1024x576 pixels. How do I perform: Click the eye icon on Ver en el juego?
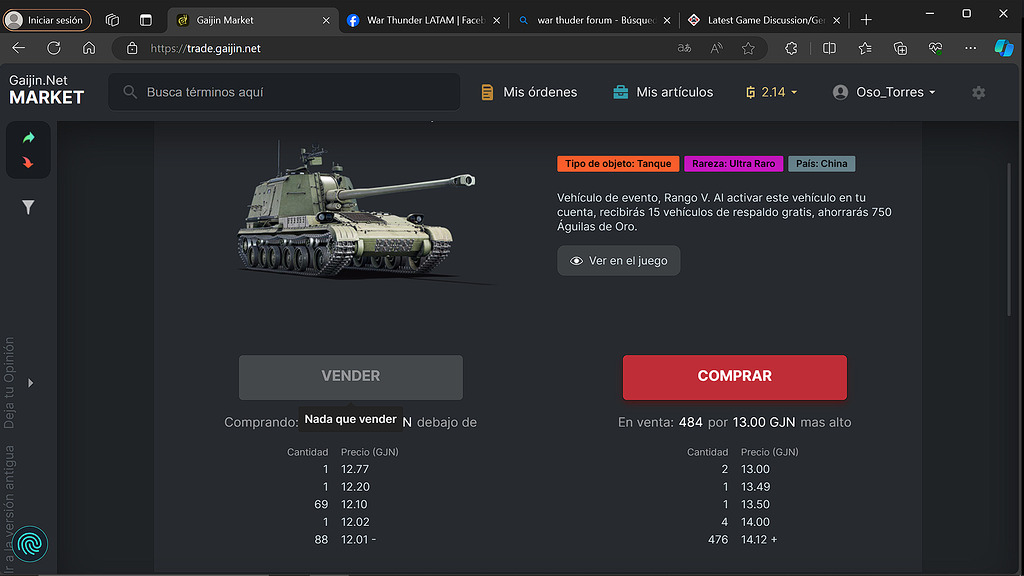pos(575,260)
